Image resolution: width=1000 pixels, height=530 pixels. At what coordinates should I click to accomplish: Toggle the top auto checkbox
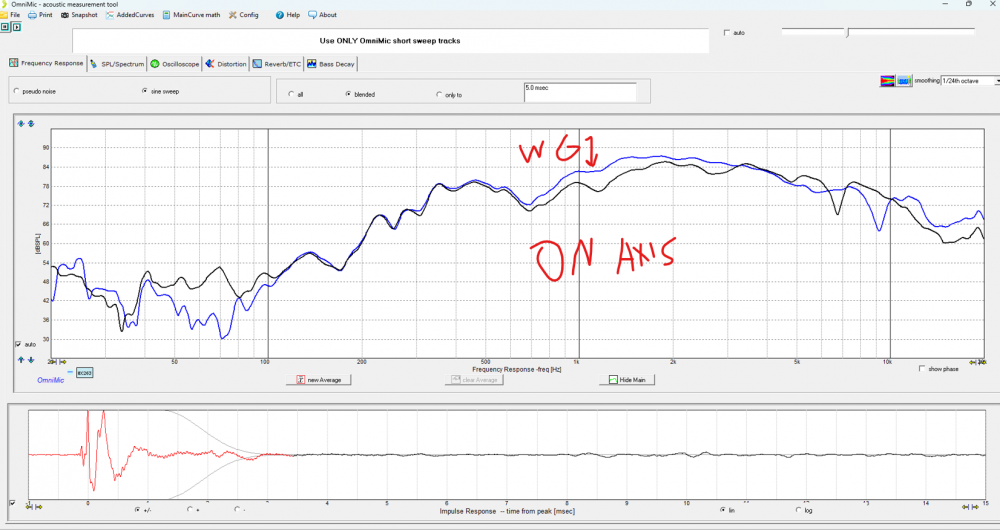pos(727,33)
